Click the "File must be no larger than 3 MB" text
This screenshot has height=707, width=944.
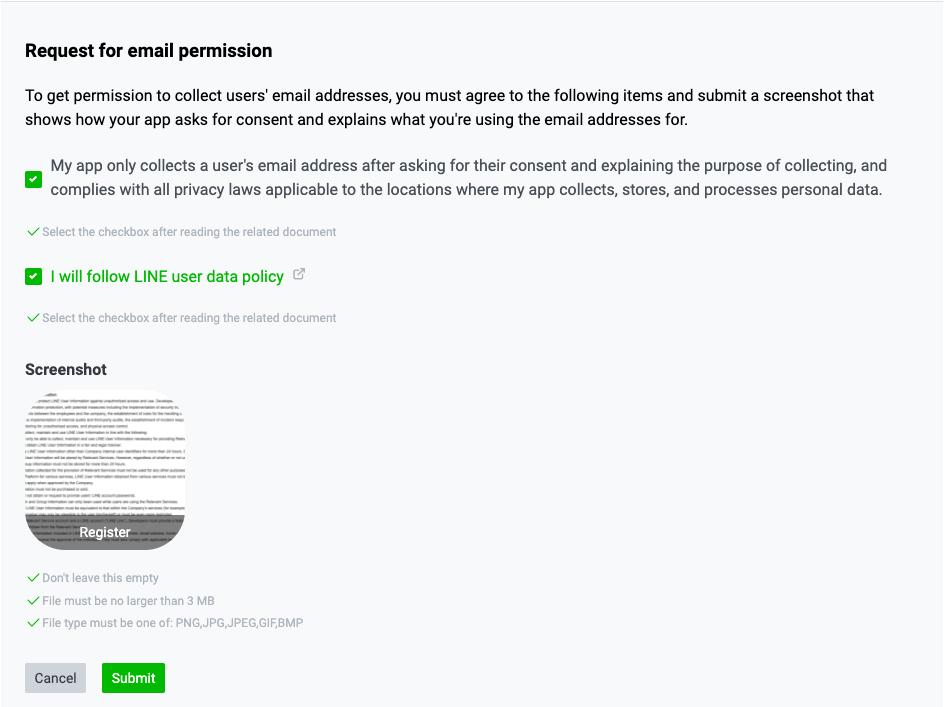(x=128, y=601)
